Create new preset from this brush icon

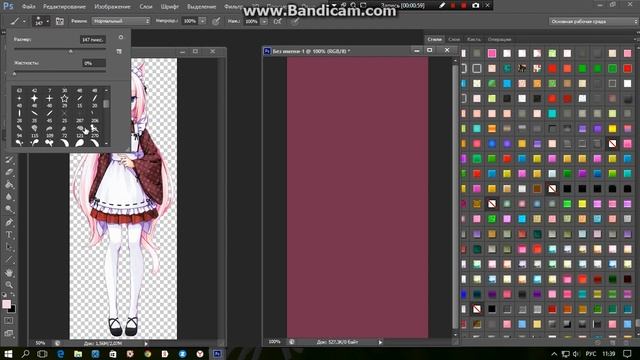pyautogui.click(x=119, y=51)
